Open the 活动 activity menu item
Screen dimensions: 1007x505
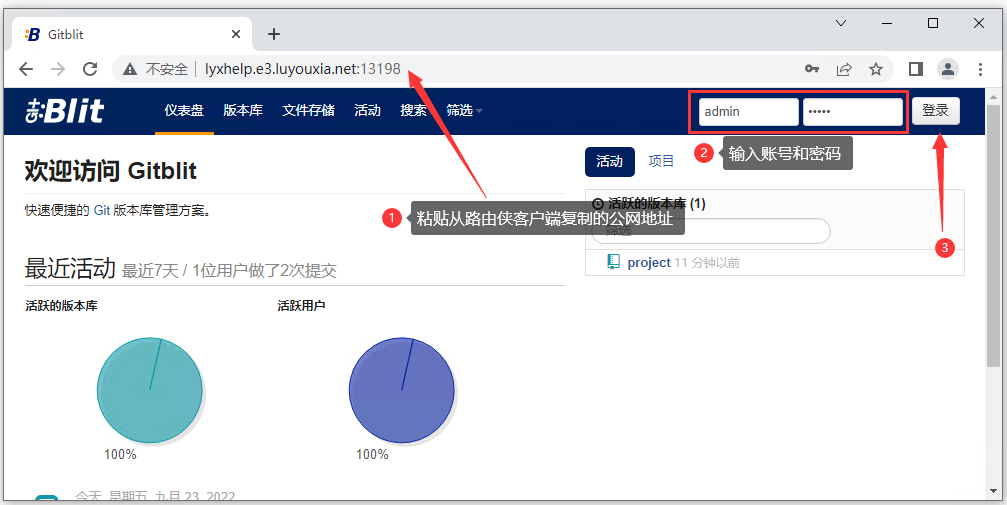[x=367, y=111]
